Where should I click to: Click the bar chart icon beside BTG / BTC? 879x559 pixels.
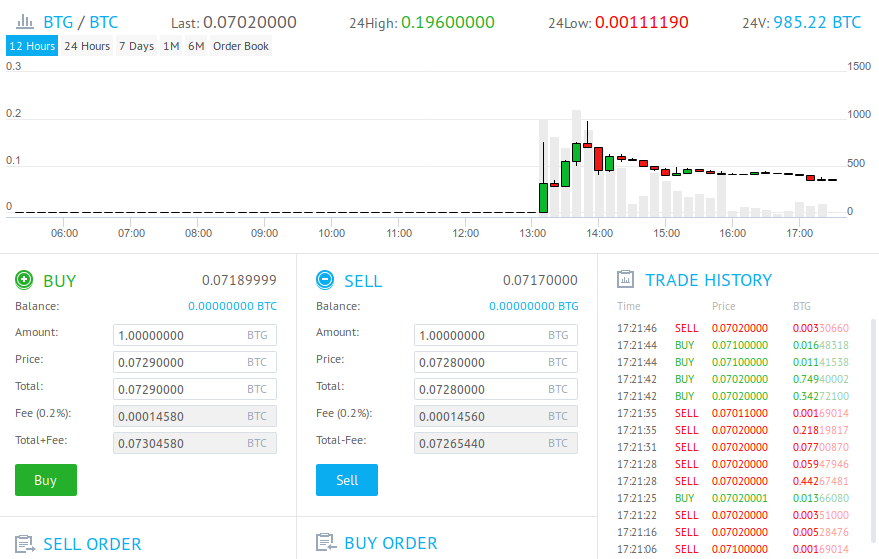click(25, 22)
